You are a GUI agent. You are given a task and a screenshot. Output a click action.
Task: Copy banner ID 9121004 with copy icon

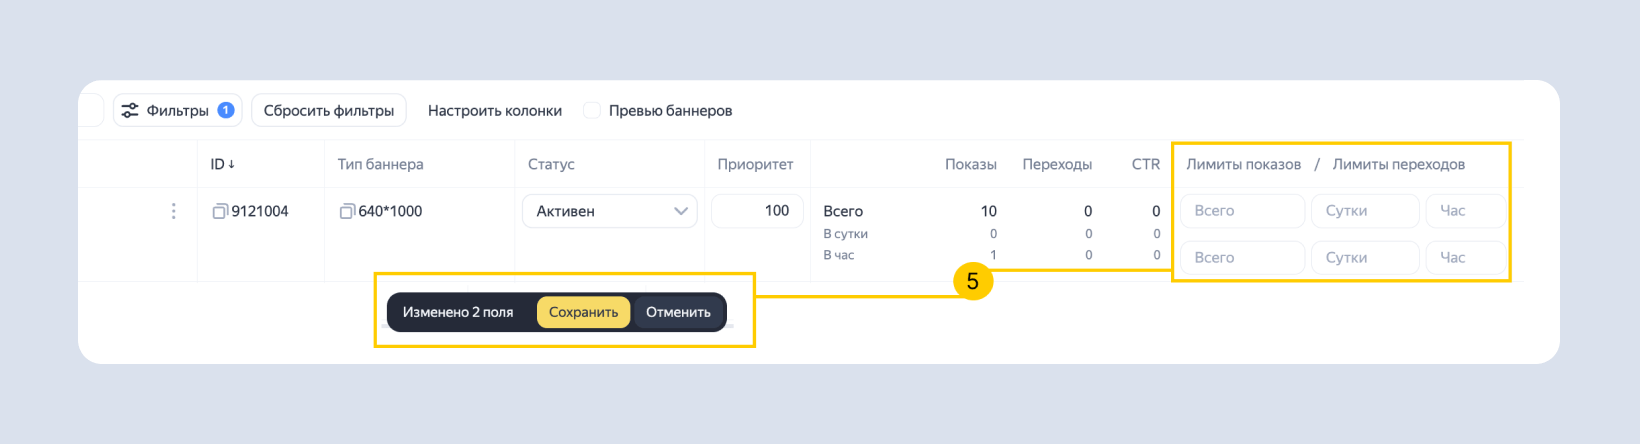(220, 211)
